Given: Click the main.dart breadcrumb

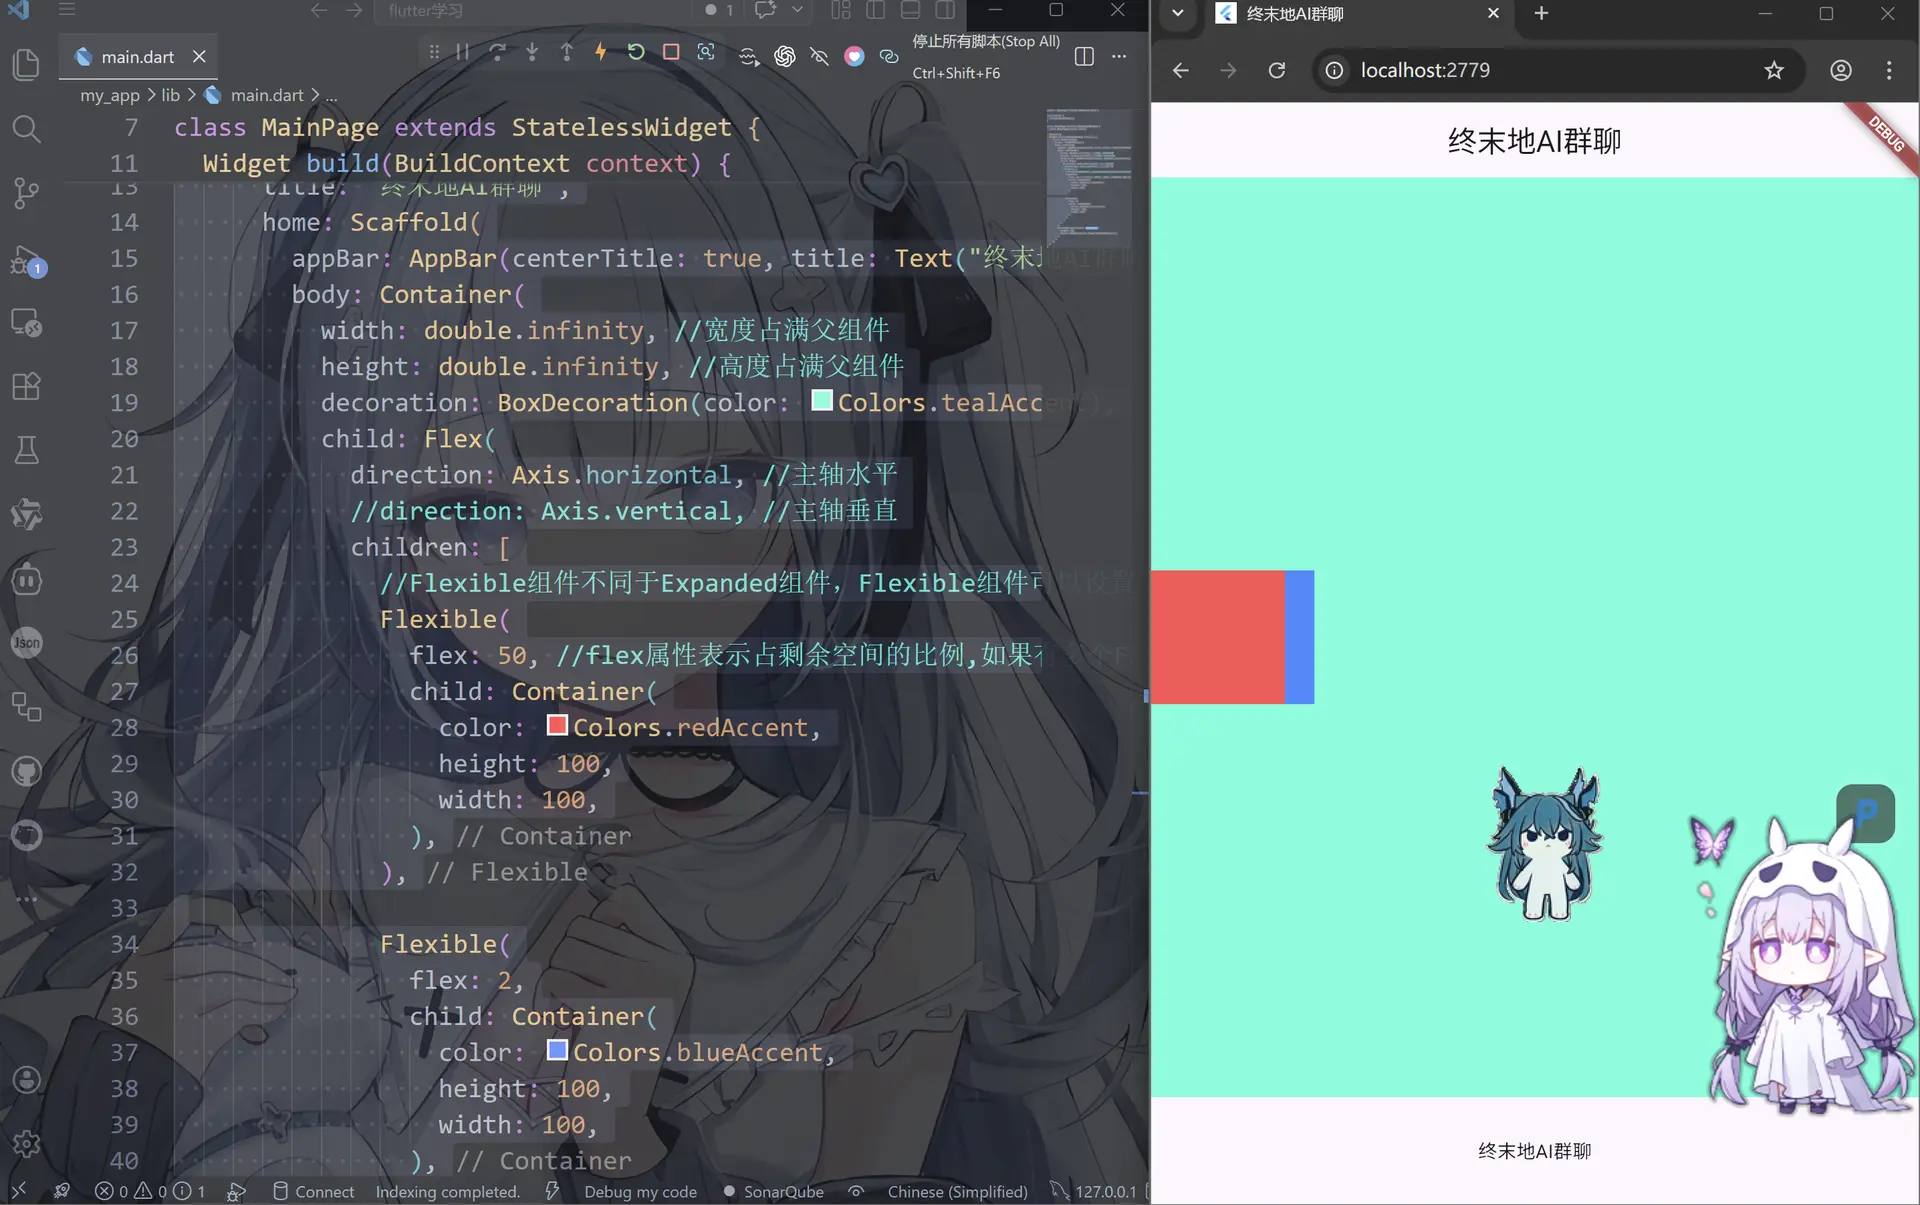Looking at the screenshot, I should tap(267, 95).
